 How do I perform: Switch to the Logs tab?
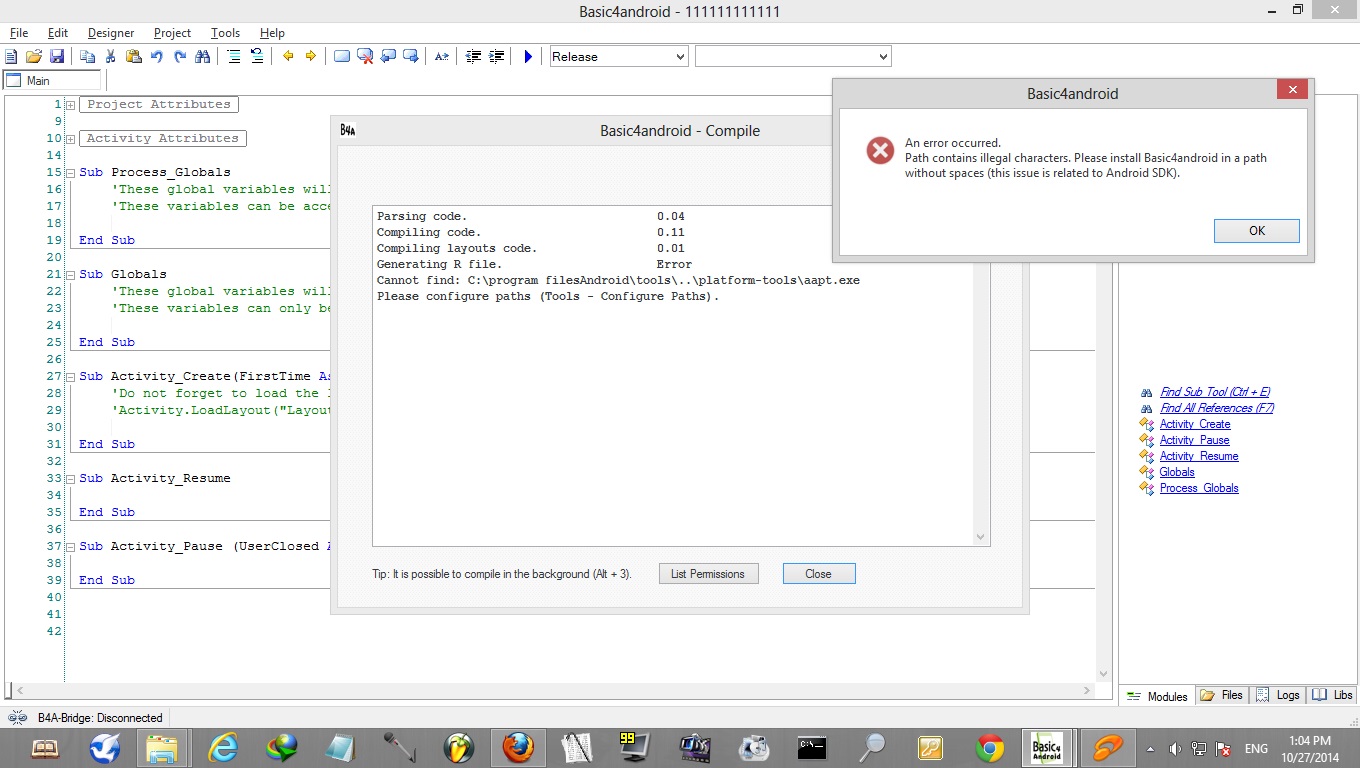[1278, 695]
